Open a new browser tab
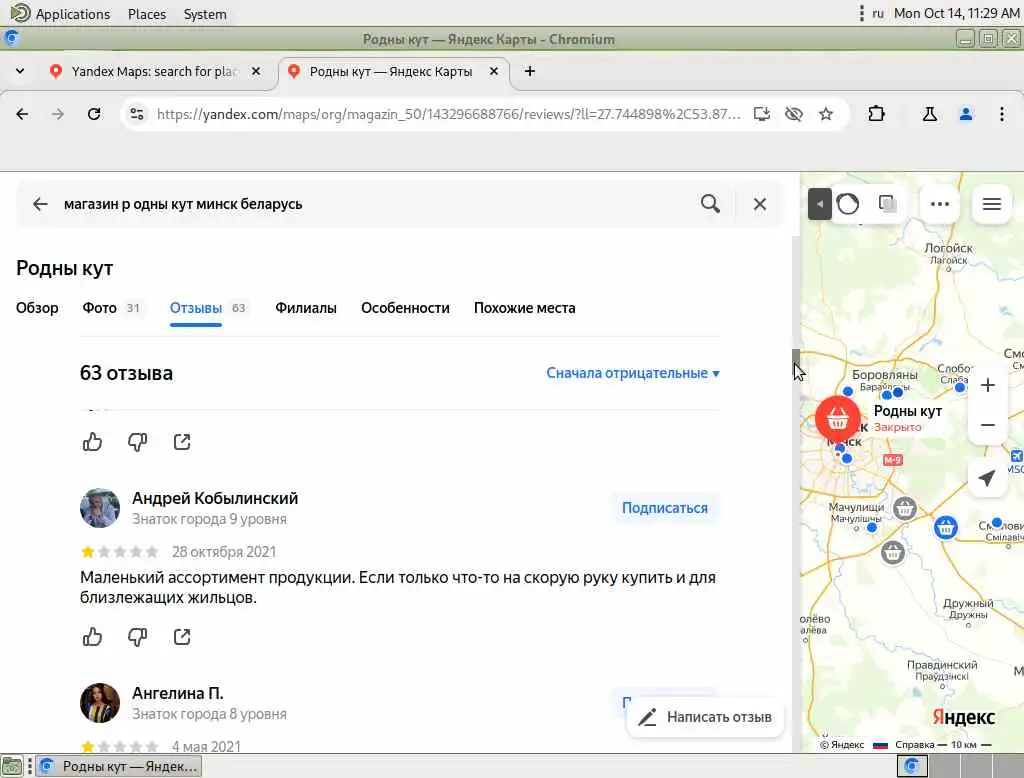 pyautogui.click(x=530, y=71)
